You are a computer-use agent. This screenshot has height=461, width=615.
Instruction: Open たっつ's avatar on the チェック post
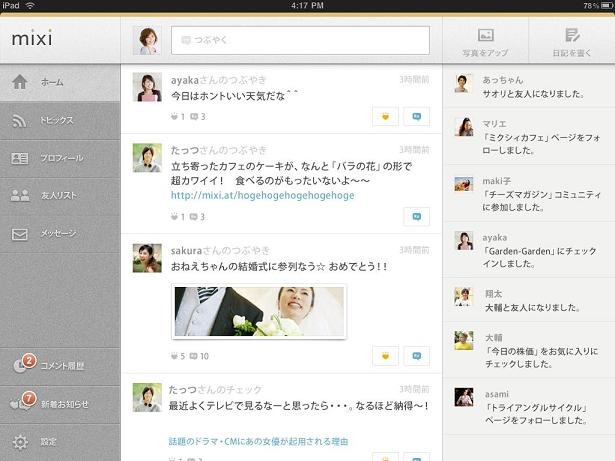(147, 397)
